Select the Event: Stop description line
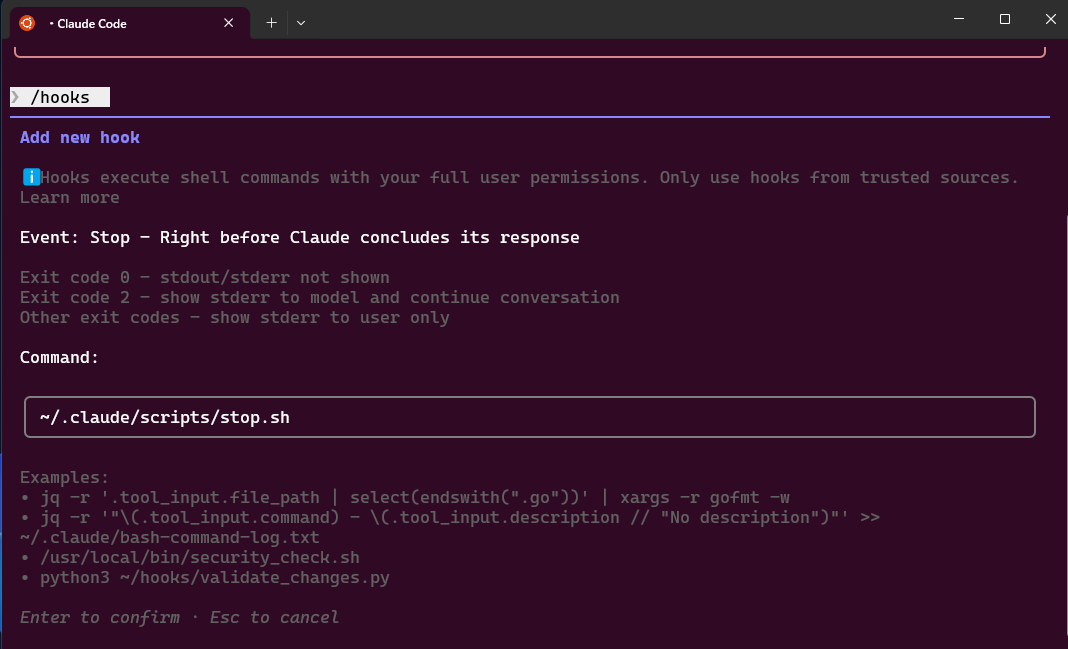The width and height of the screenshot is (1068, 649). coord(299,237)
